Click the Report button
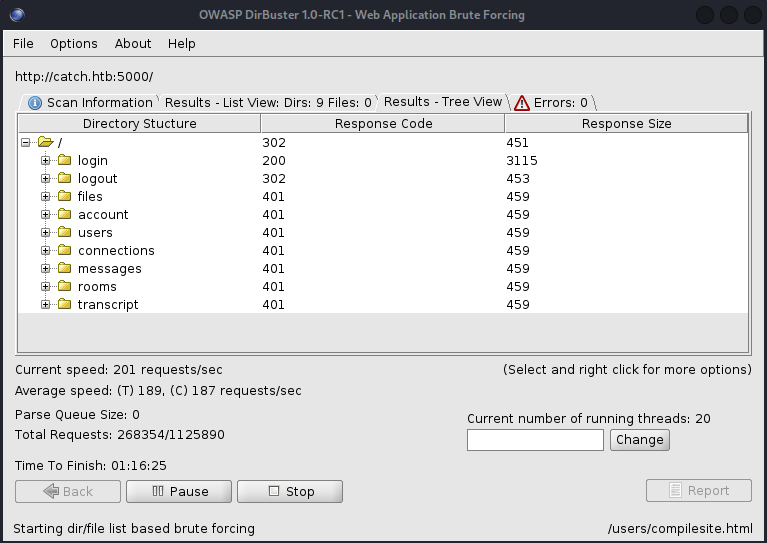Viewport: 767px width, 543px height. [x=699, y=491]
